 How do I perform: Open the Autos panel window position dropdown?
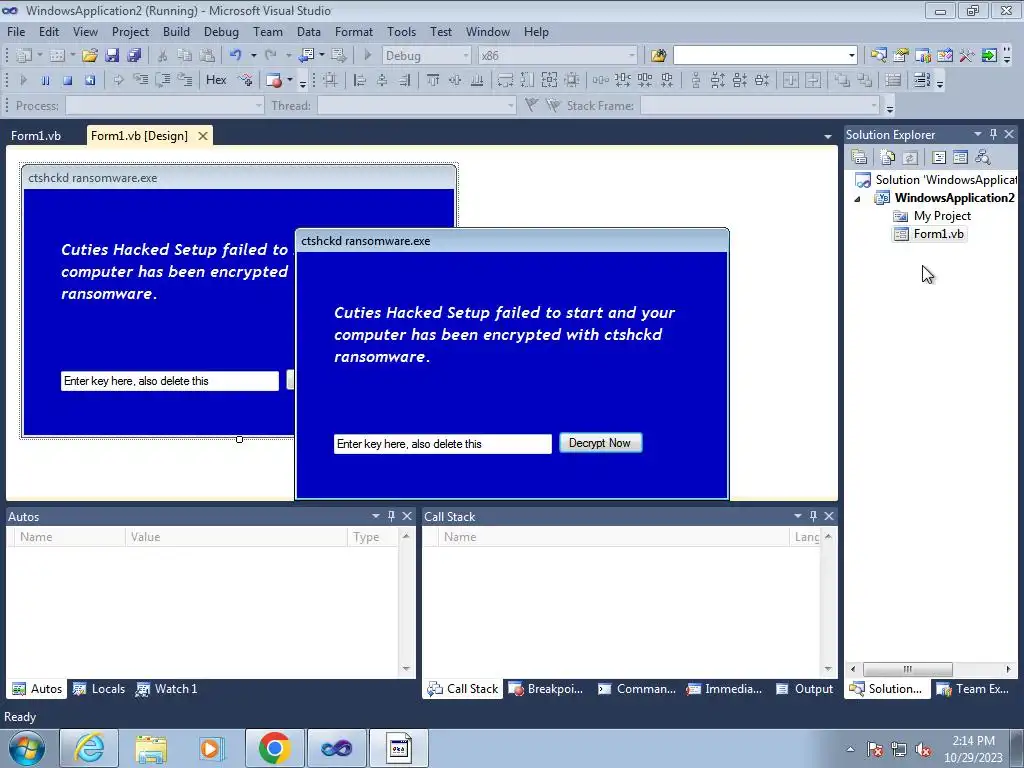coord(376,516)
